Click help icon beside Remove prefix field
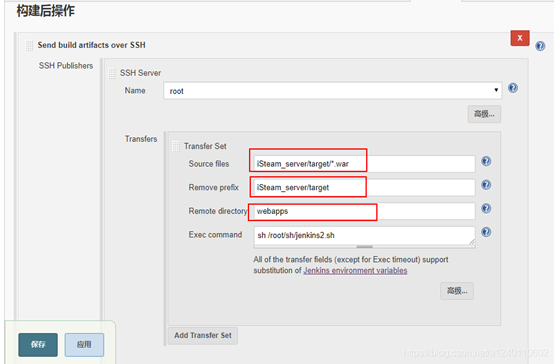The height and width of the screenshot is (364, 554). 486,185
